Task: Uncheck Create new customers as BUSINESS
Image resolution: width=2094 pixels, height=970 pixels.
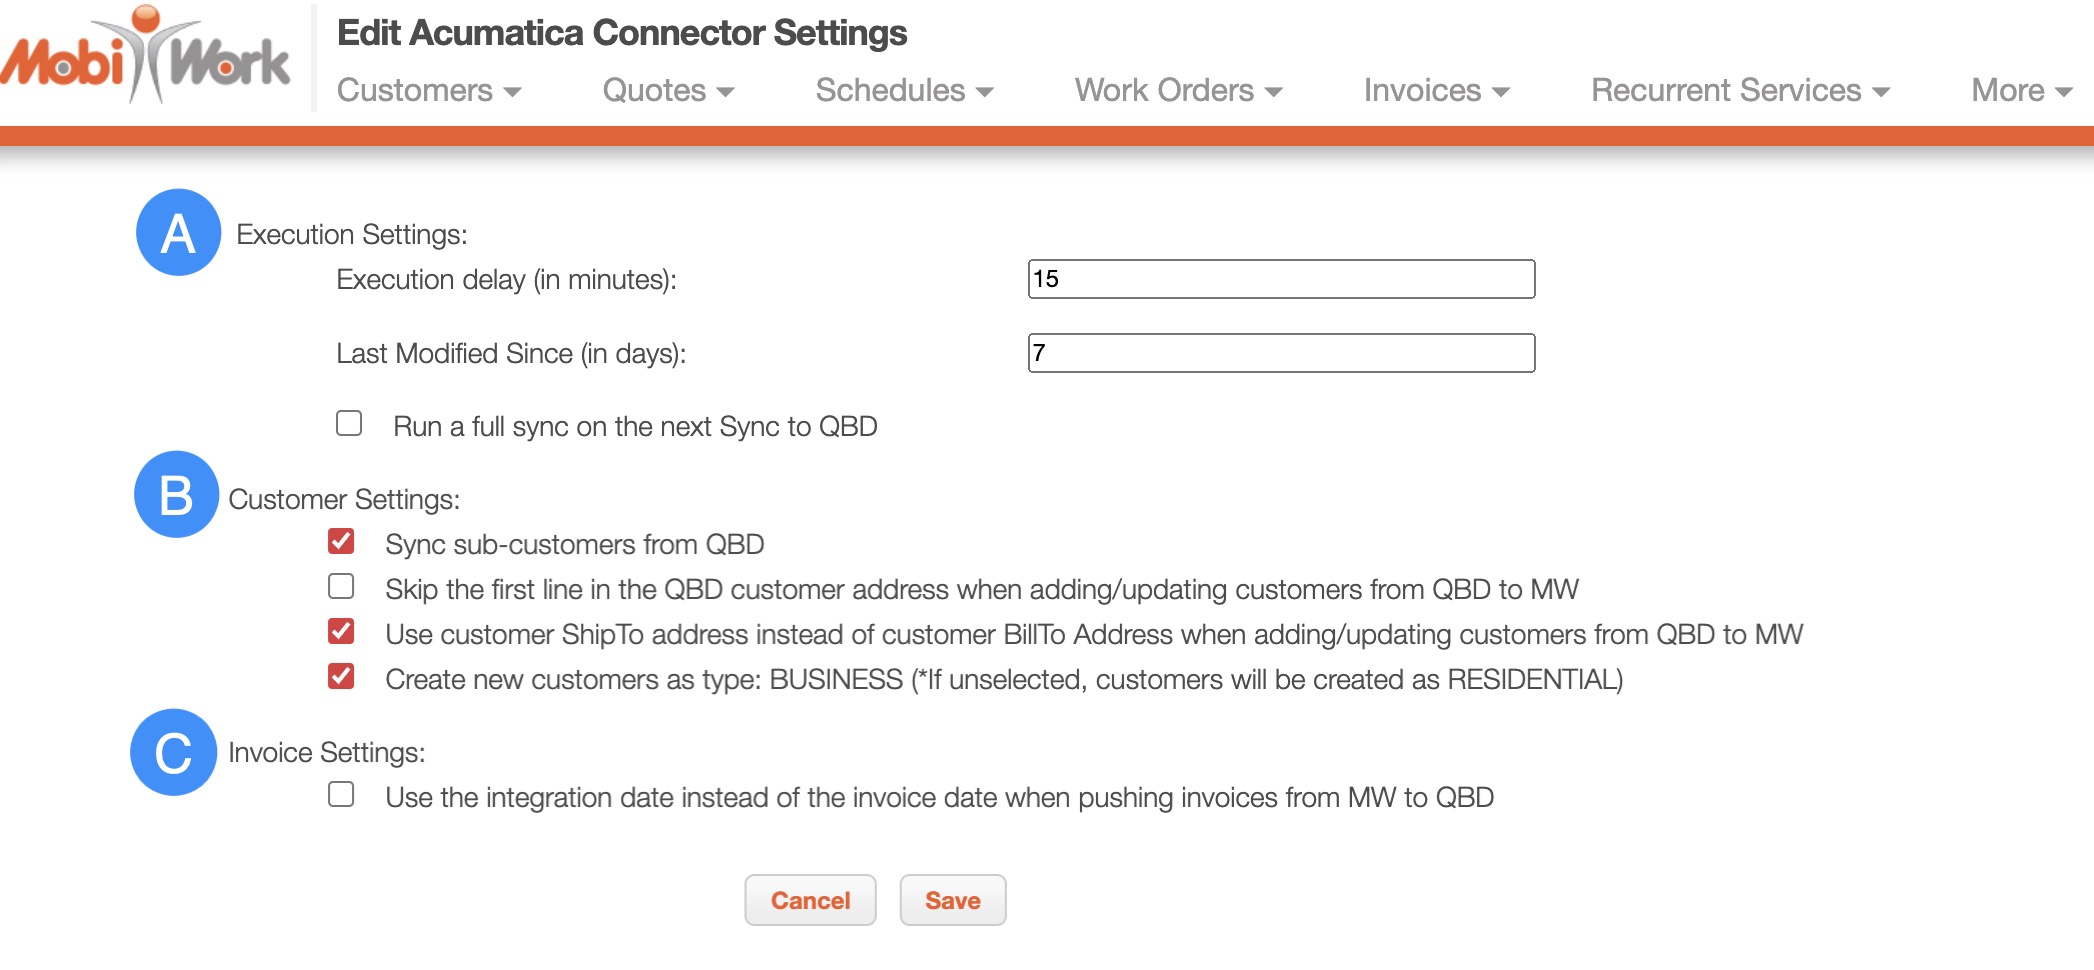Action: pos(341,677)
